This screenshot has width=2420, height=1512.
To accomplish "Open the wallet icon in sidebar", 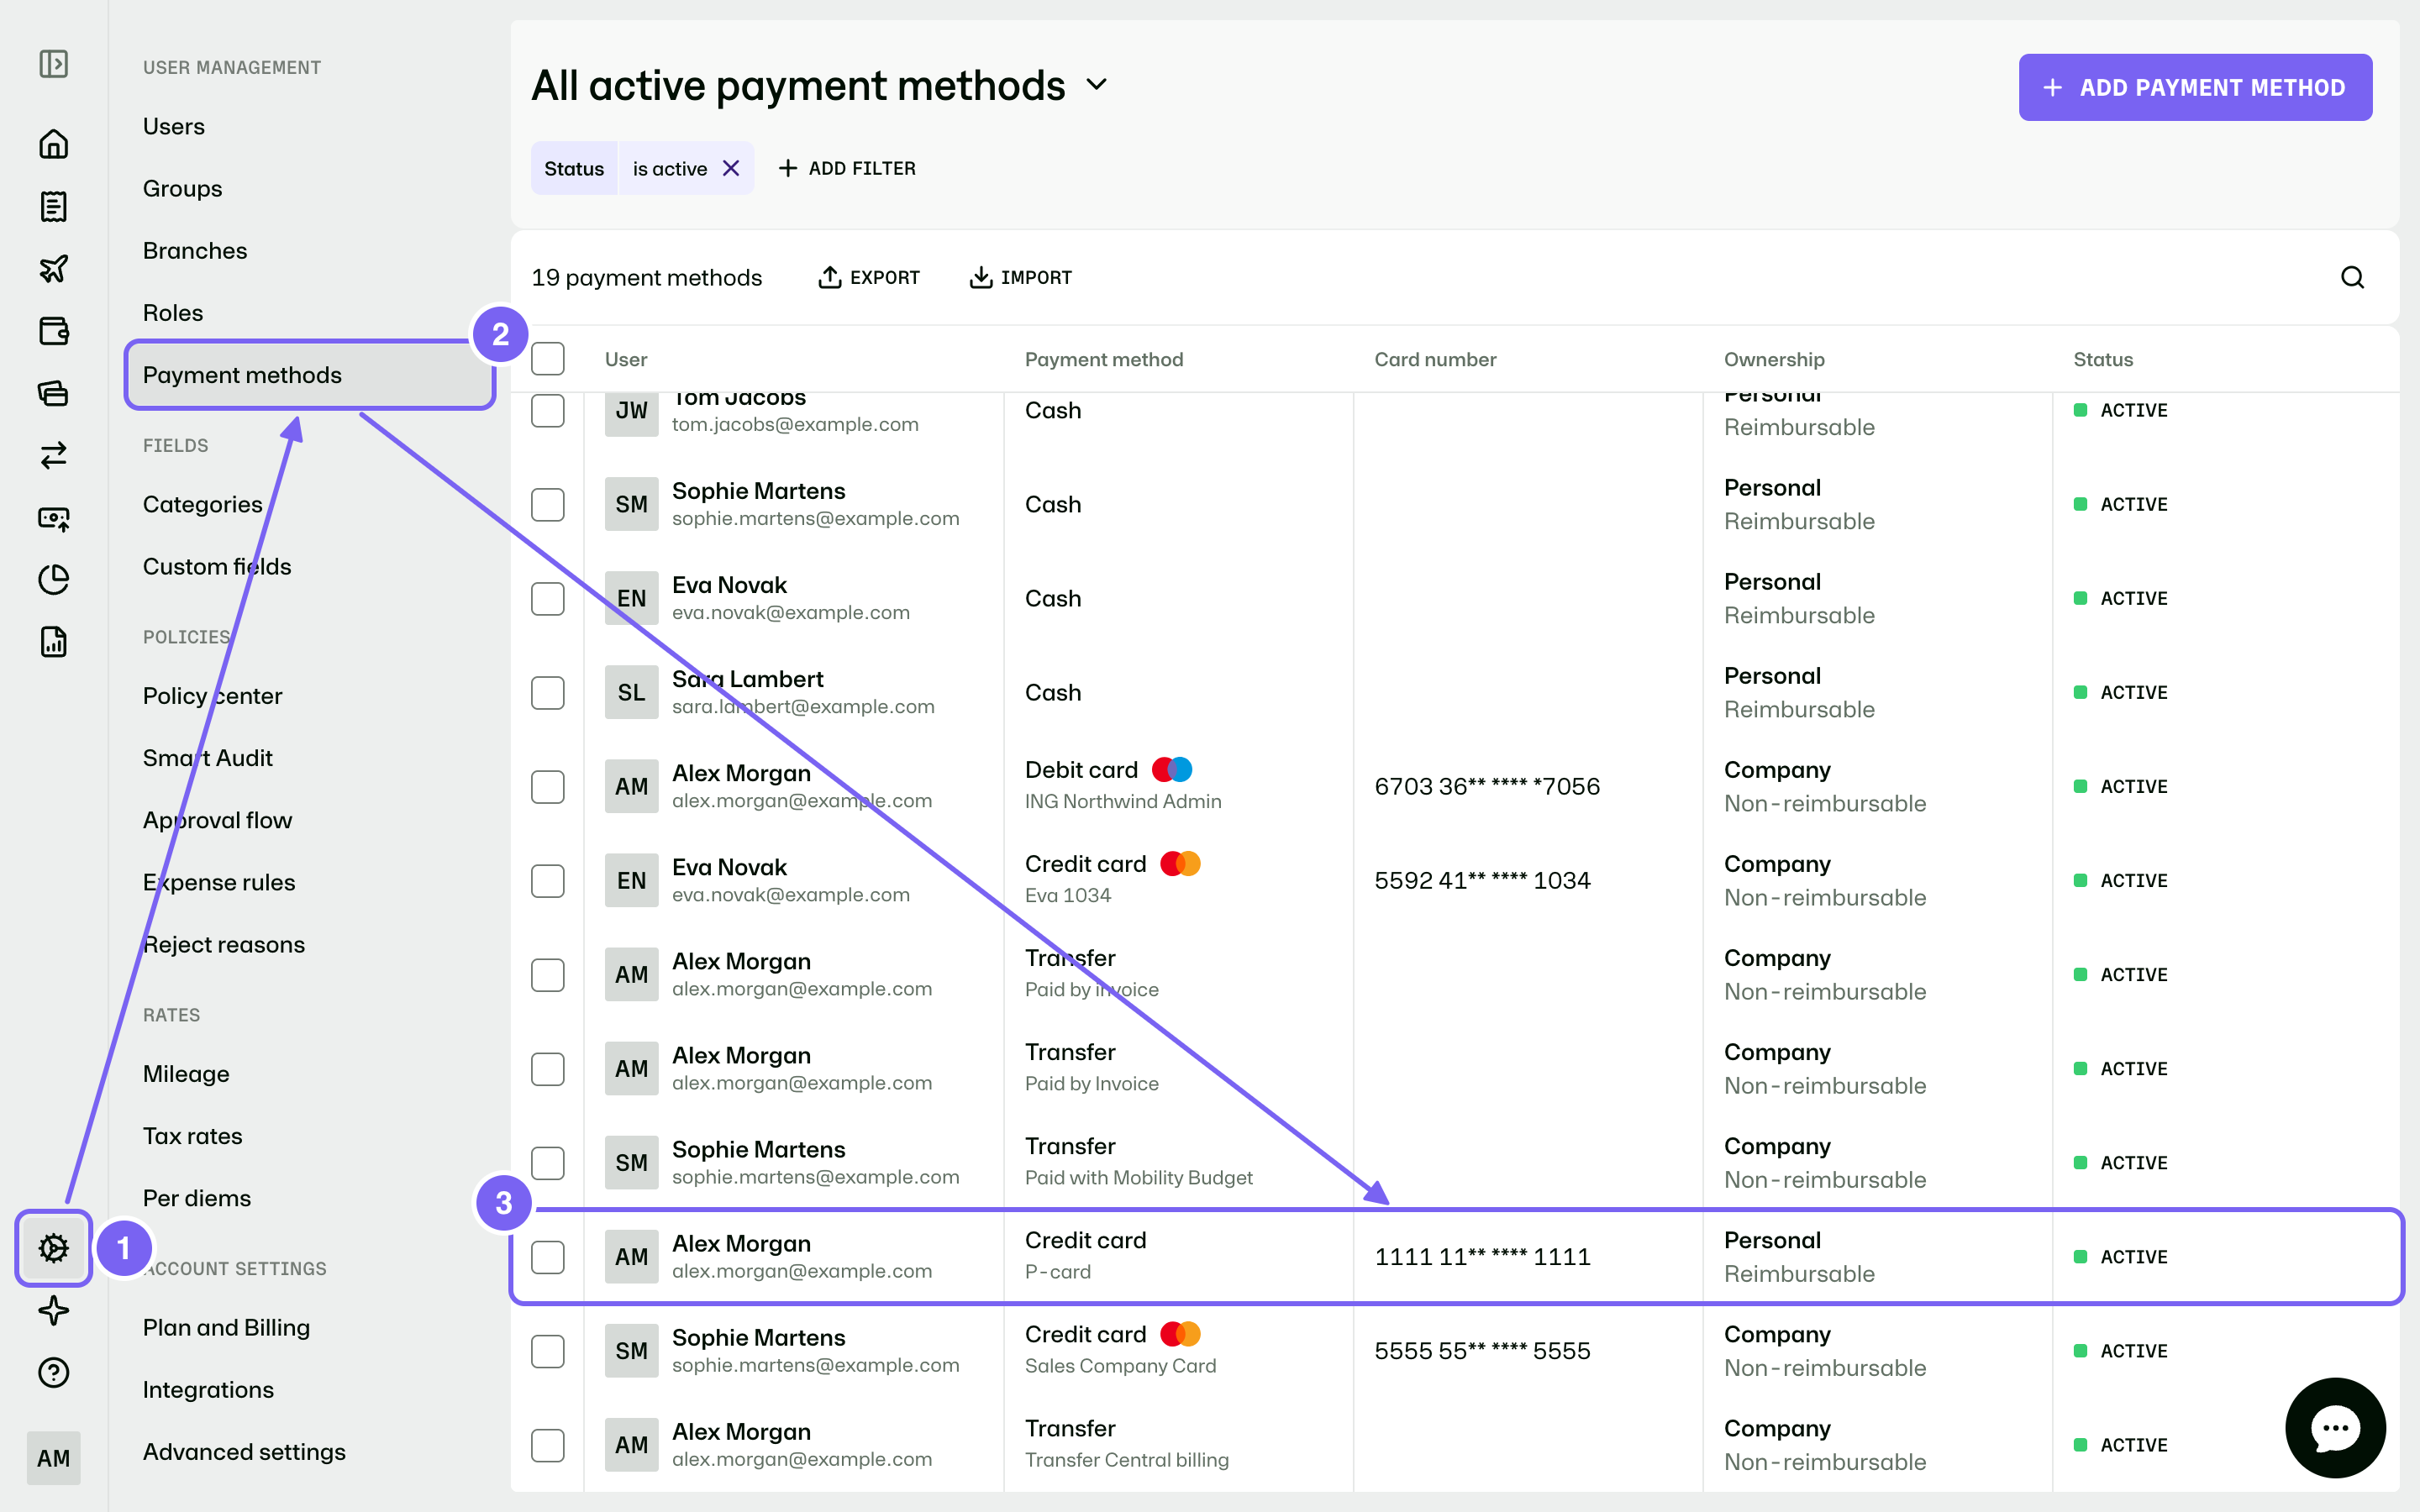I will (53, 331).
